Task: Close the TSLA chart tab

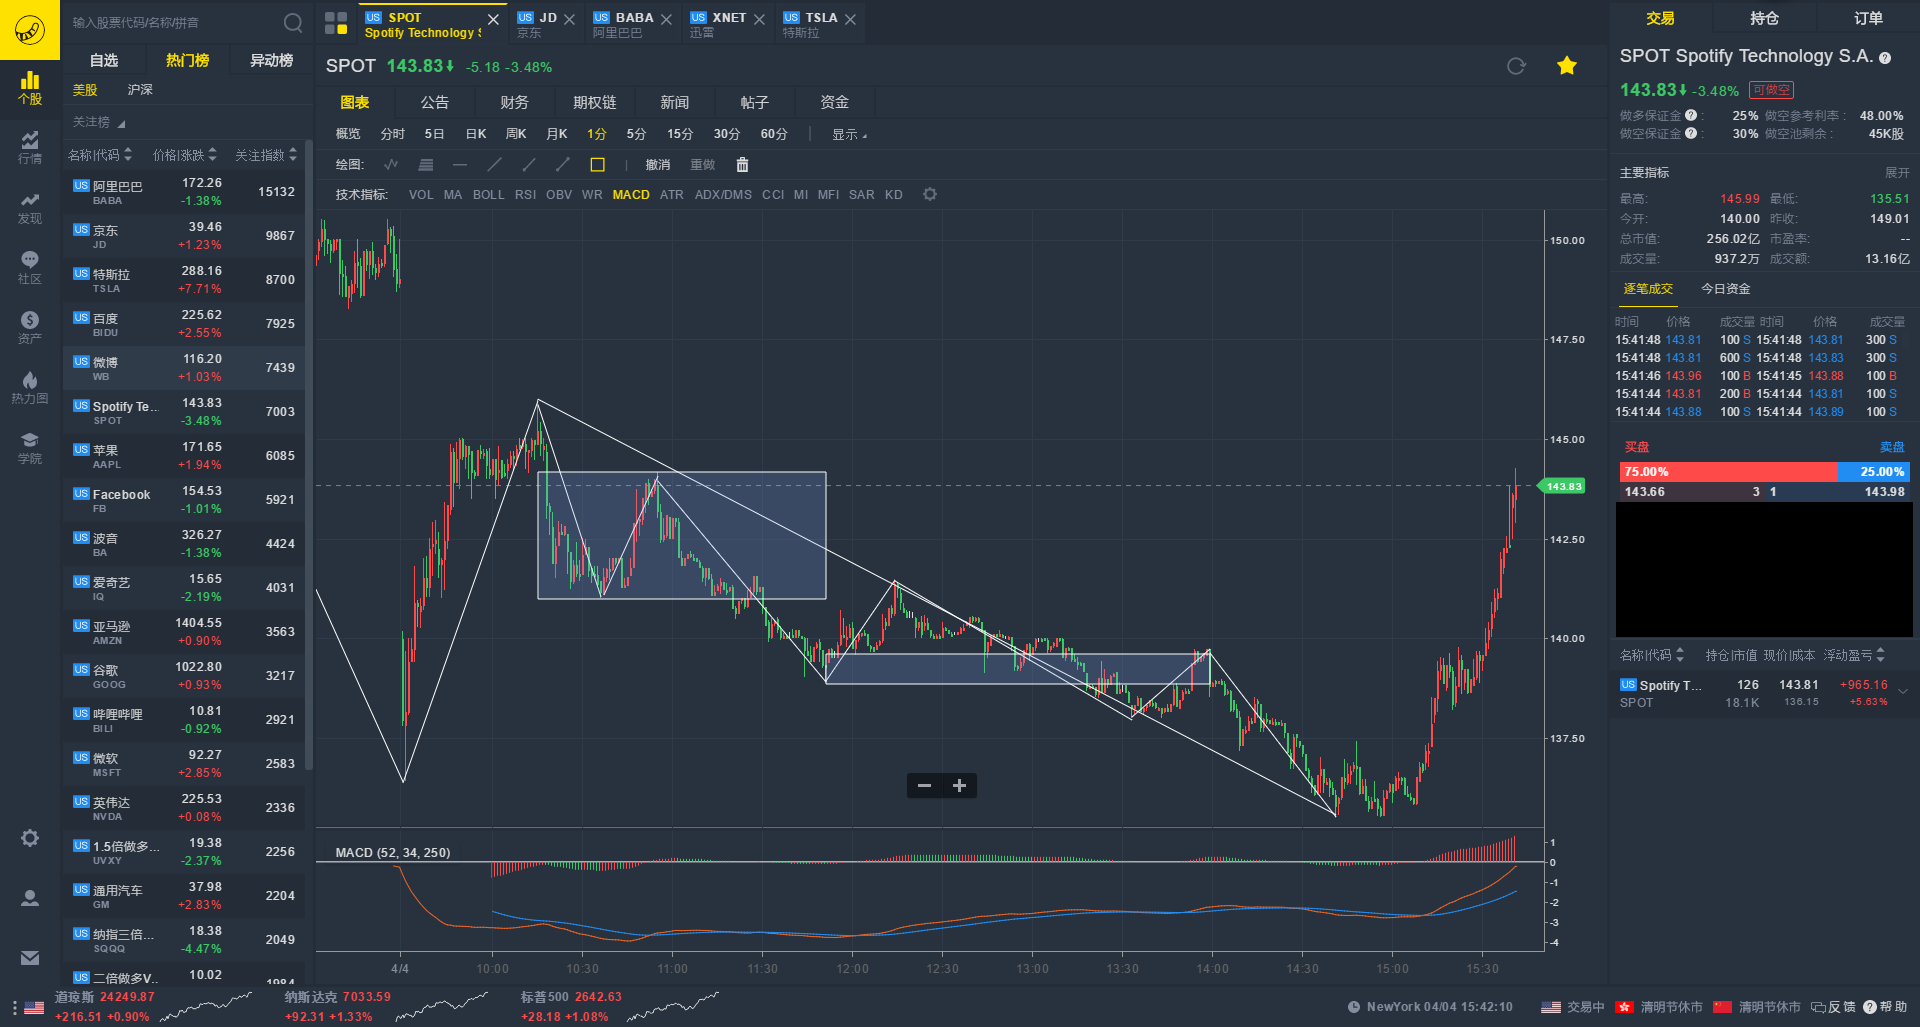Action: click(x=850, y=19)
